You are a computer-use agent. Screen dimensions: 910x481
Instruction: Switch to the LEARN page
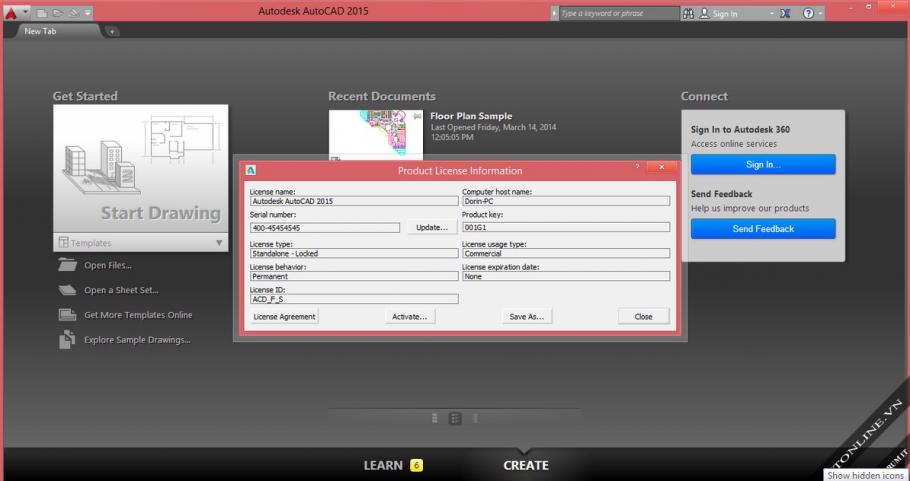pyautogui.click(x=383, y=465)
